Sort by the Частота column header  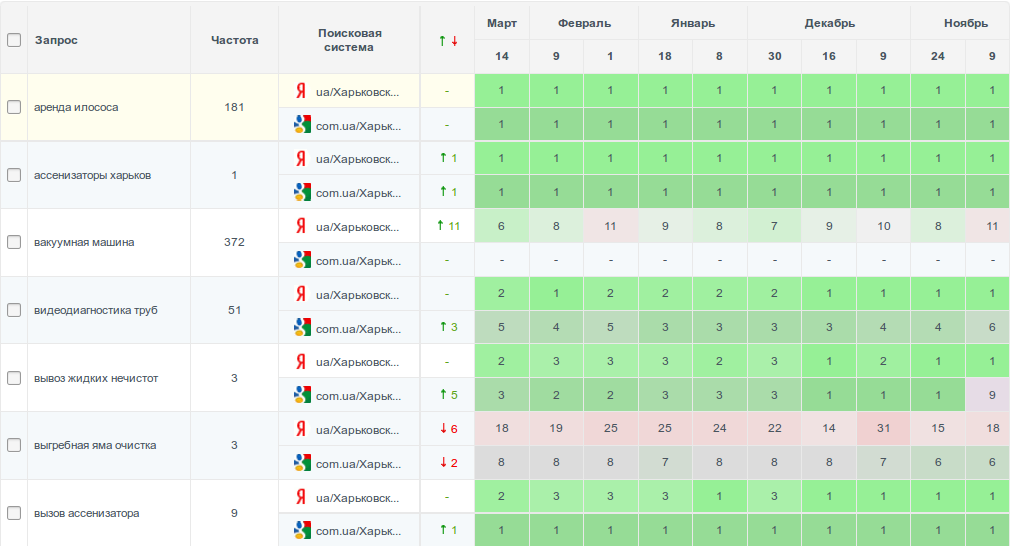tap(235, 40)
